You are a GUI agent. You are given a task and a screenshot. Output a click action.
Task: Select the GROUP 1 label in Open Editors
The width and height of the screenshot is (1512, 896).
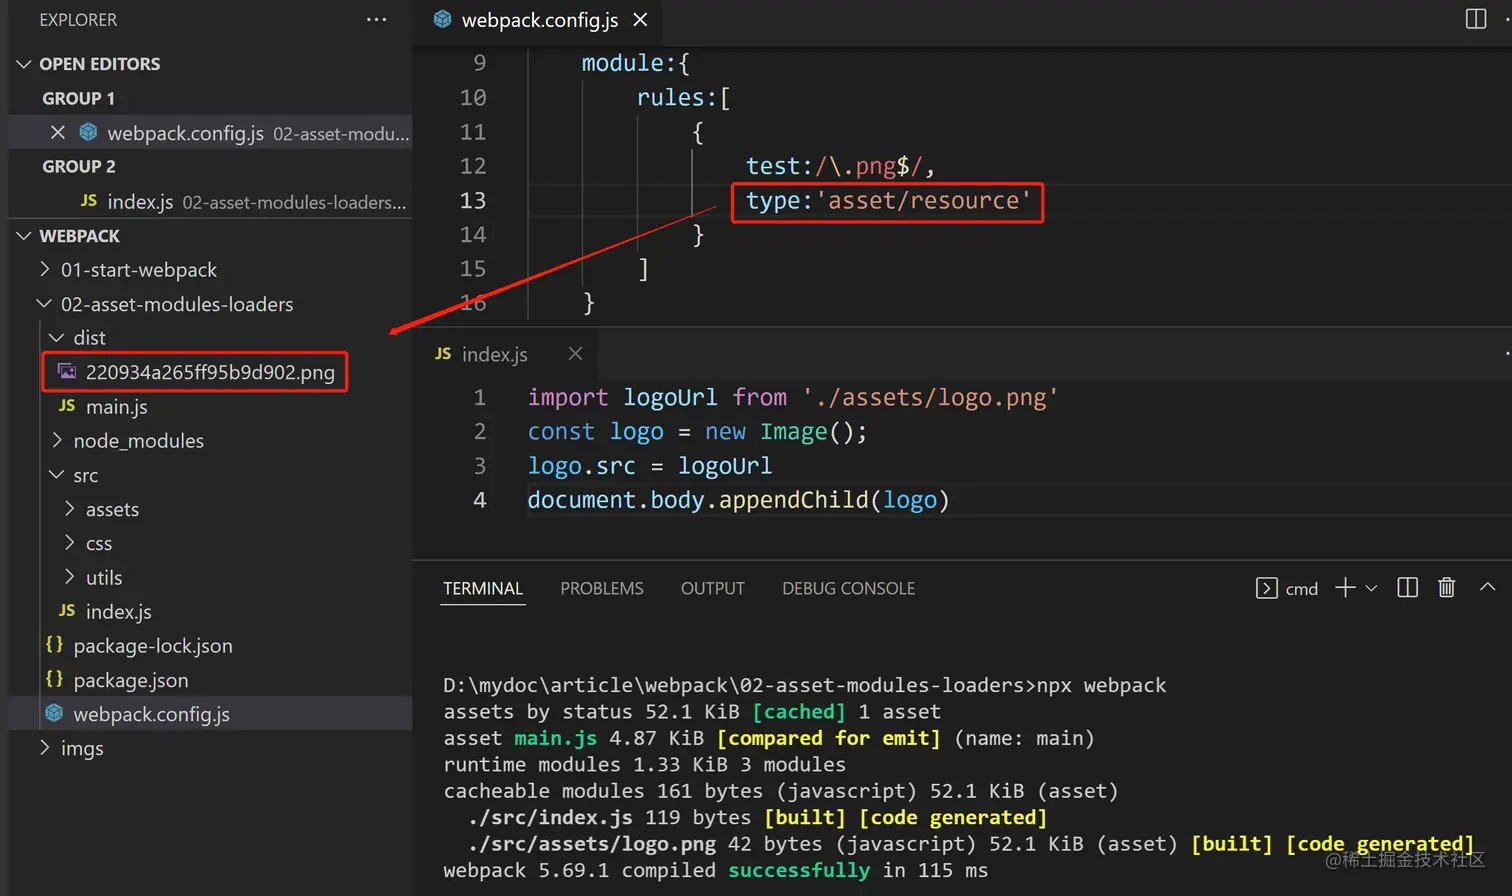(x=78, y=98)
